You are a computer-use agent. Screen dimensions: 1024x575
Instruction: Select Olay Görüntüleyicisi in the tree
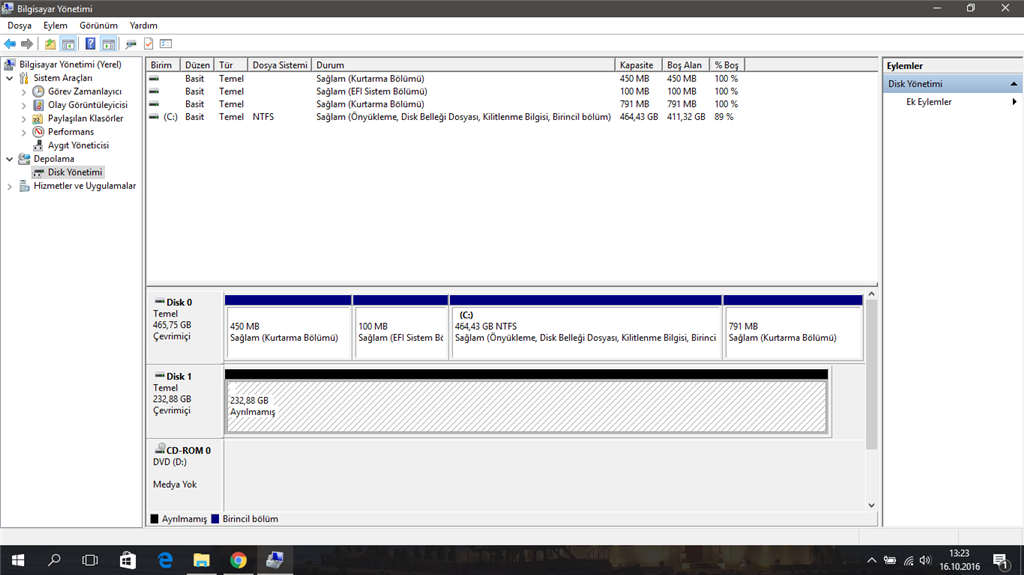pyautogui.click(x=88, y=105)
